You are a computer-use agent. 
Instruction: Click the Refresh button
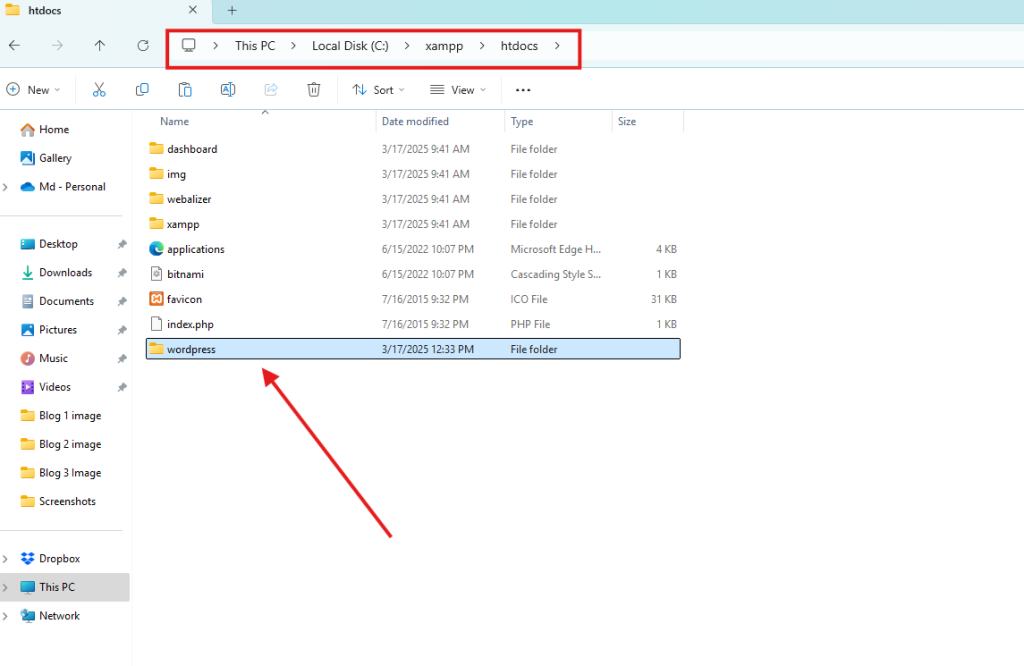143,46
